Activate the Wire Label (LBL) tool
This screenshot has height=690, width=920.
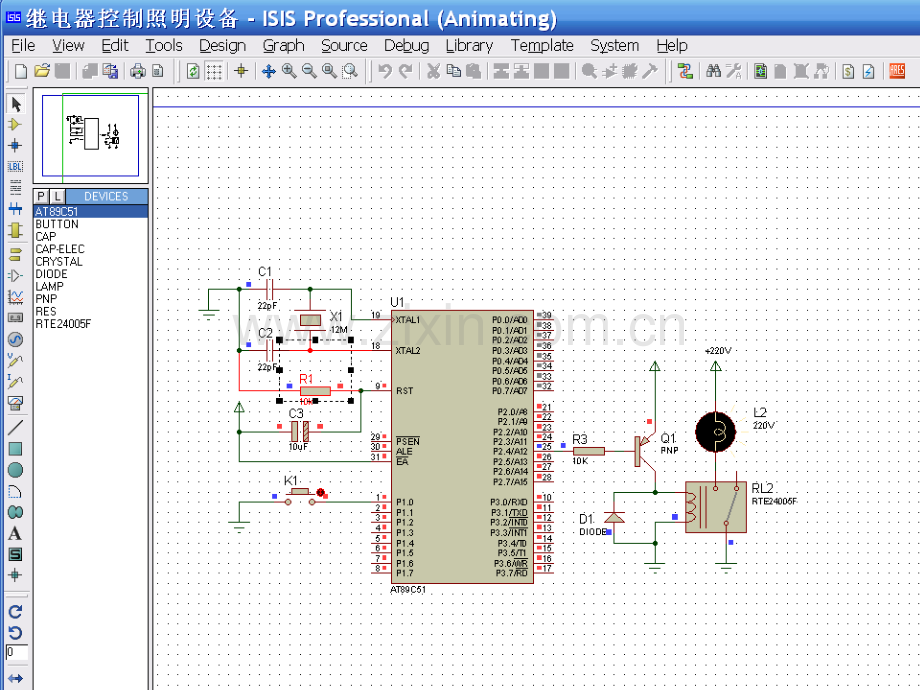point(15,167)
